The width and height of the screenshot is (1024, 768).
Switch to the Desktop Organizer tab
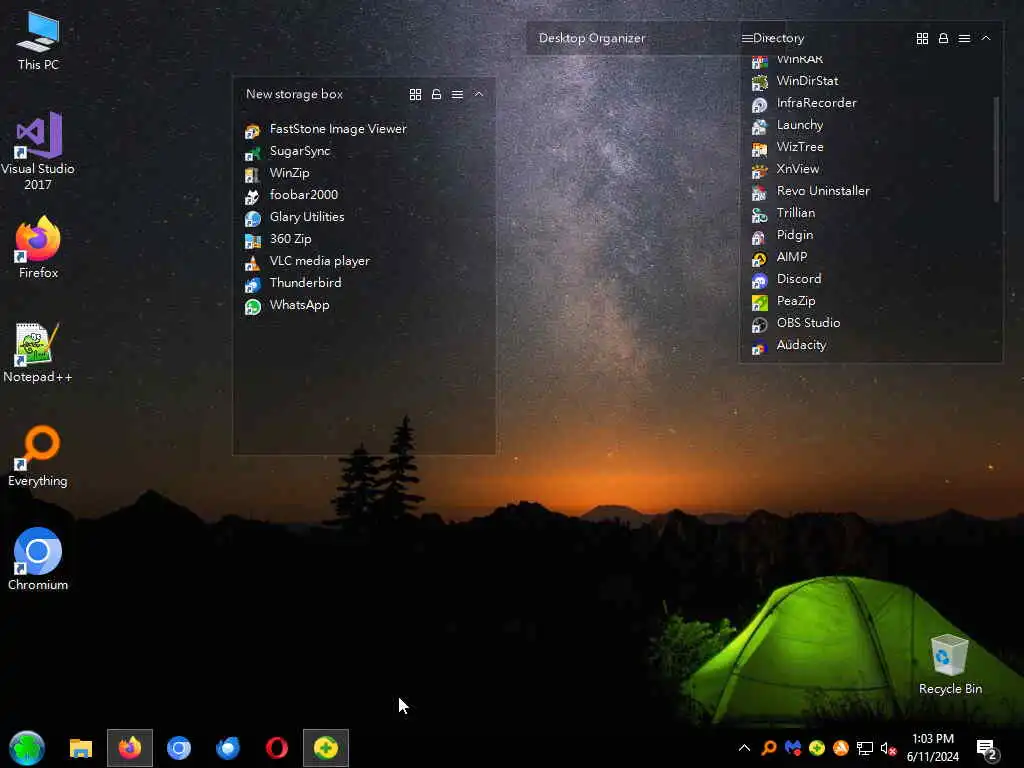coord(592,39)
